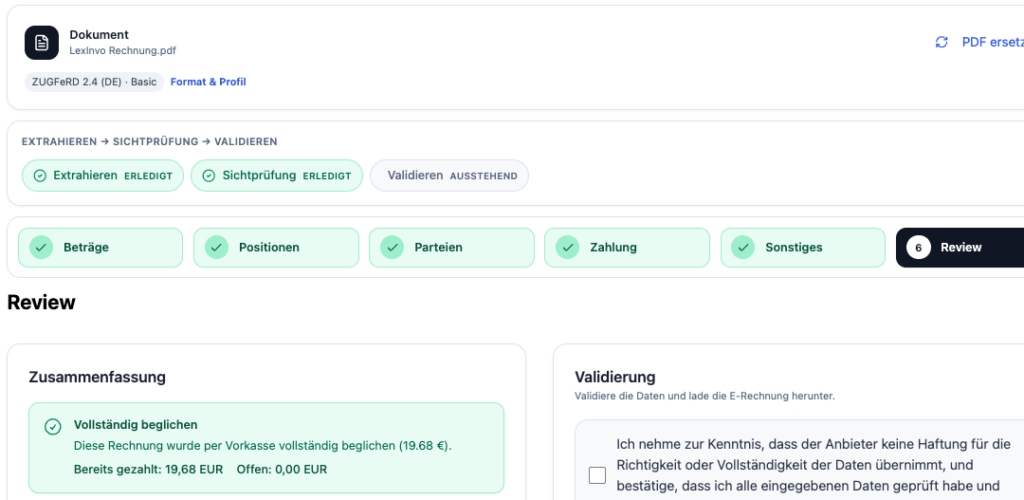Click the Beträge step checkmark icon
Viewport: 1024px width, 500px height.
pyautogui.click(x=41, y=247)
